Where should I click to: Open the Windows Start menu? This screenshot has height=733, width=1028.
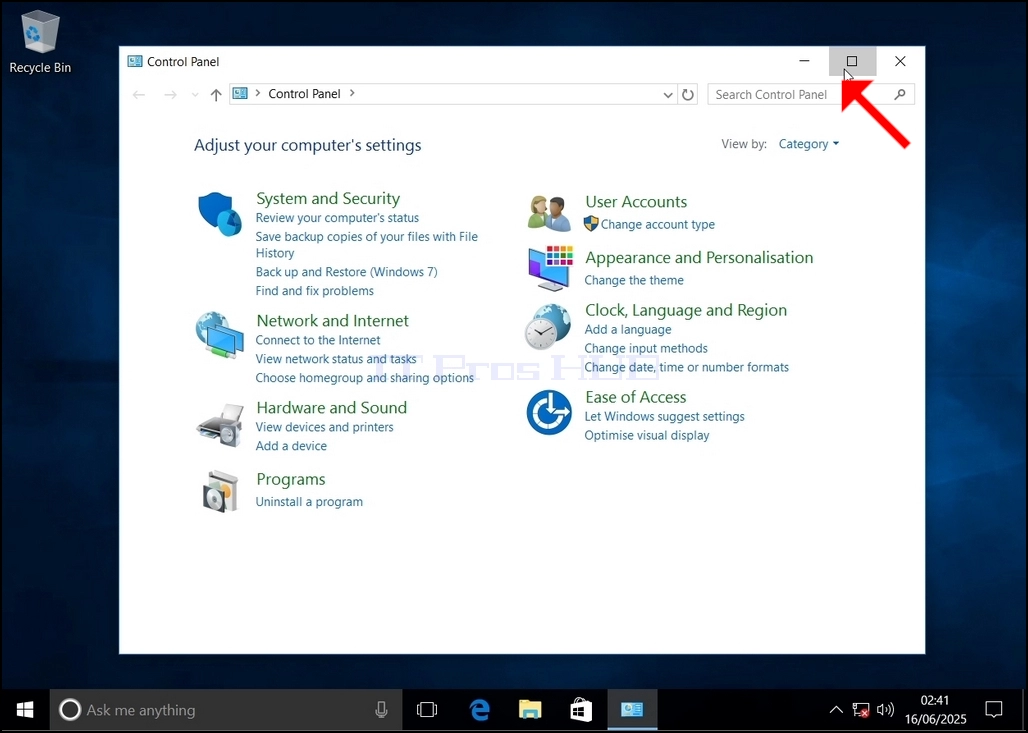point(25,709)
